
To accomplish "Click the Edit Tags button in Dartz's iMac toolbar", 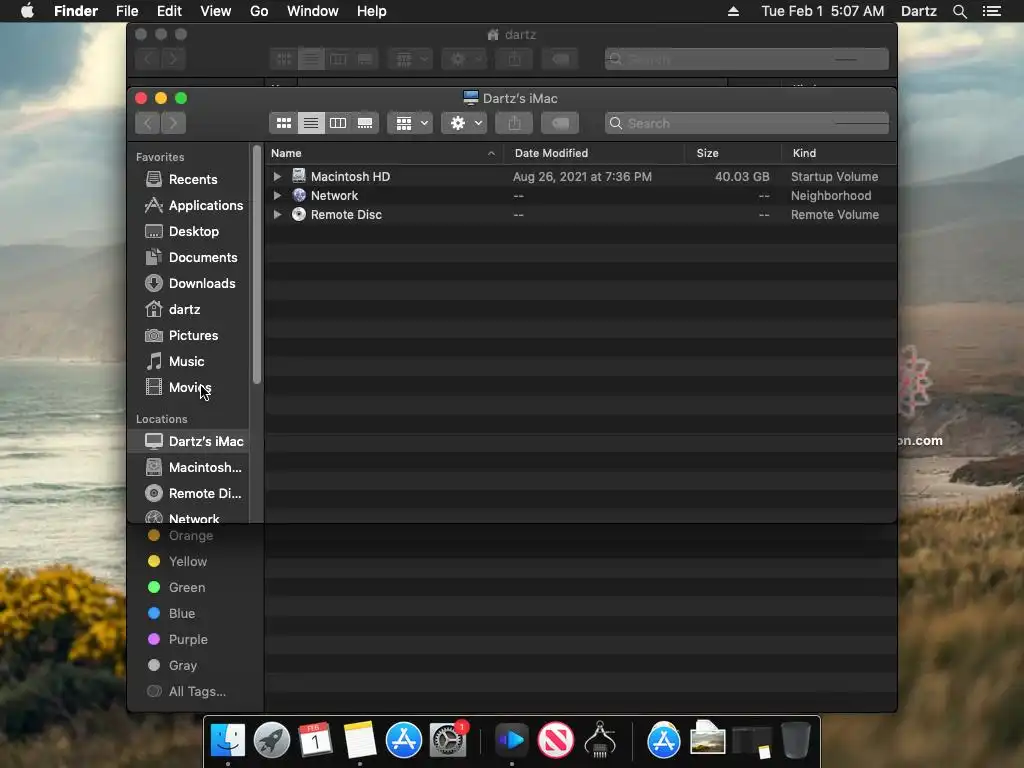I will click(x=560, y=123).
